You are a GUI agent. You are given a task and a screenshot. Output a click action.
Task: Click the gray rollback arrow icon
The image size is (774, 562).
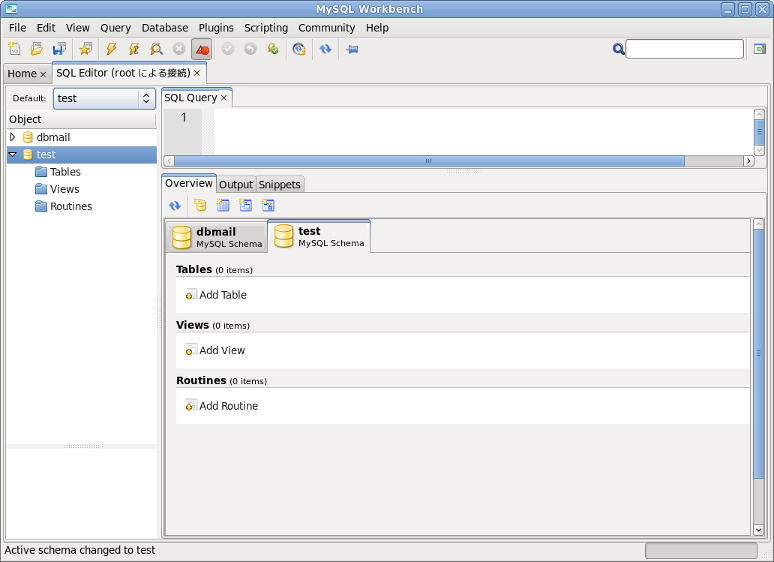coord(250,49)
